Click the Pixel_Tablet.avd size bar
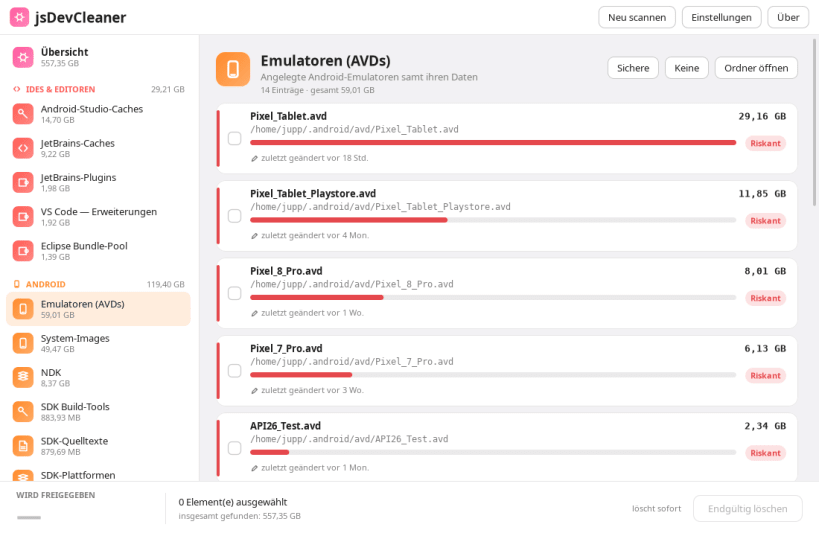819x536 pixels. (x=493, y=143)
